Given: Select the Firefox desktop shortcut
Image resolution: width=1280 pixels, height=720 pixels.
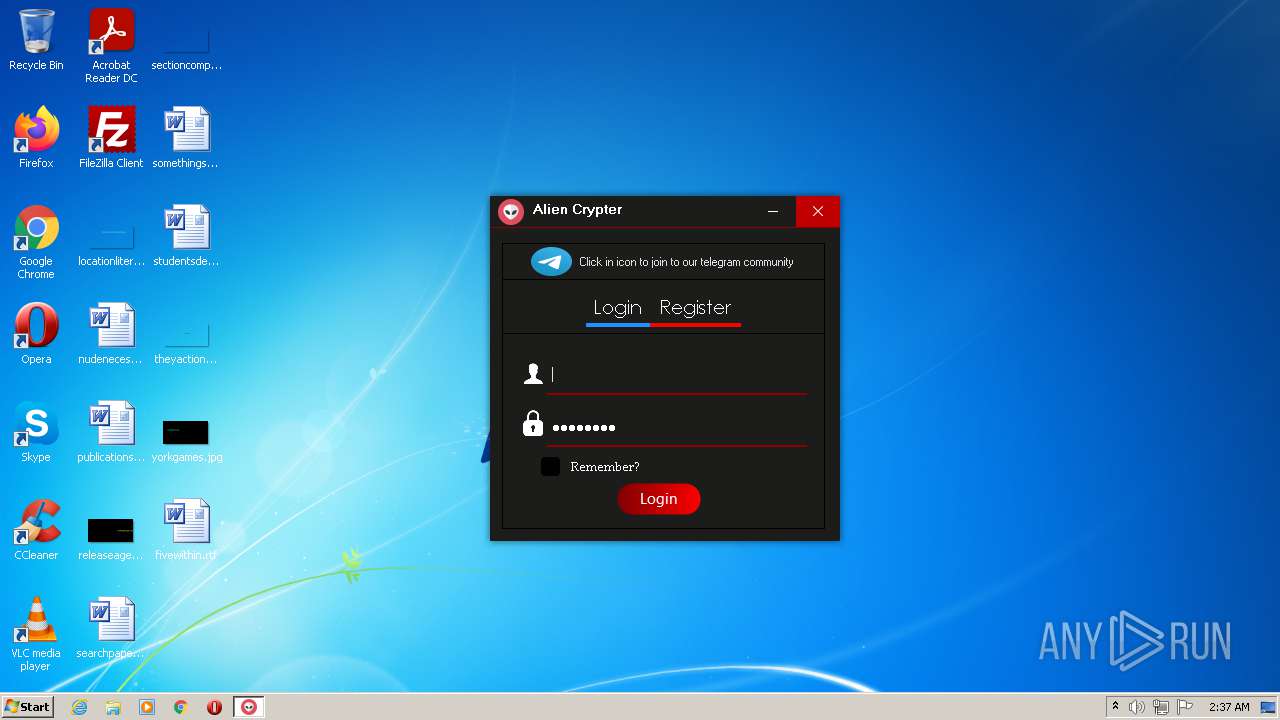Looking at the screenshot, I should tap(36, 138).
